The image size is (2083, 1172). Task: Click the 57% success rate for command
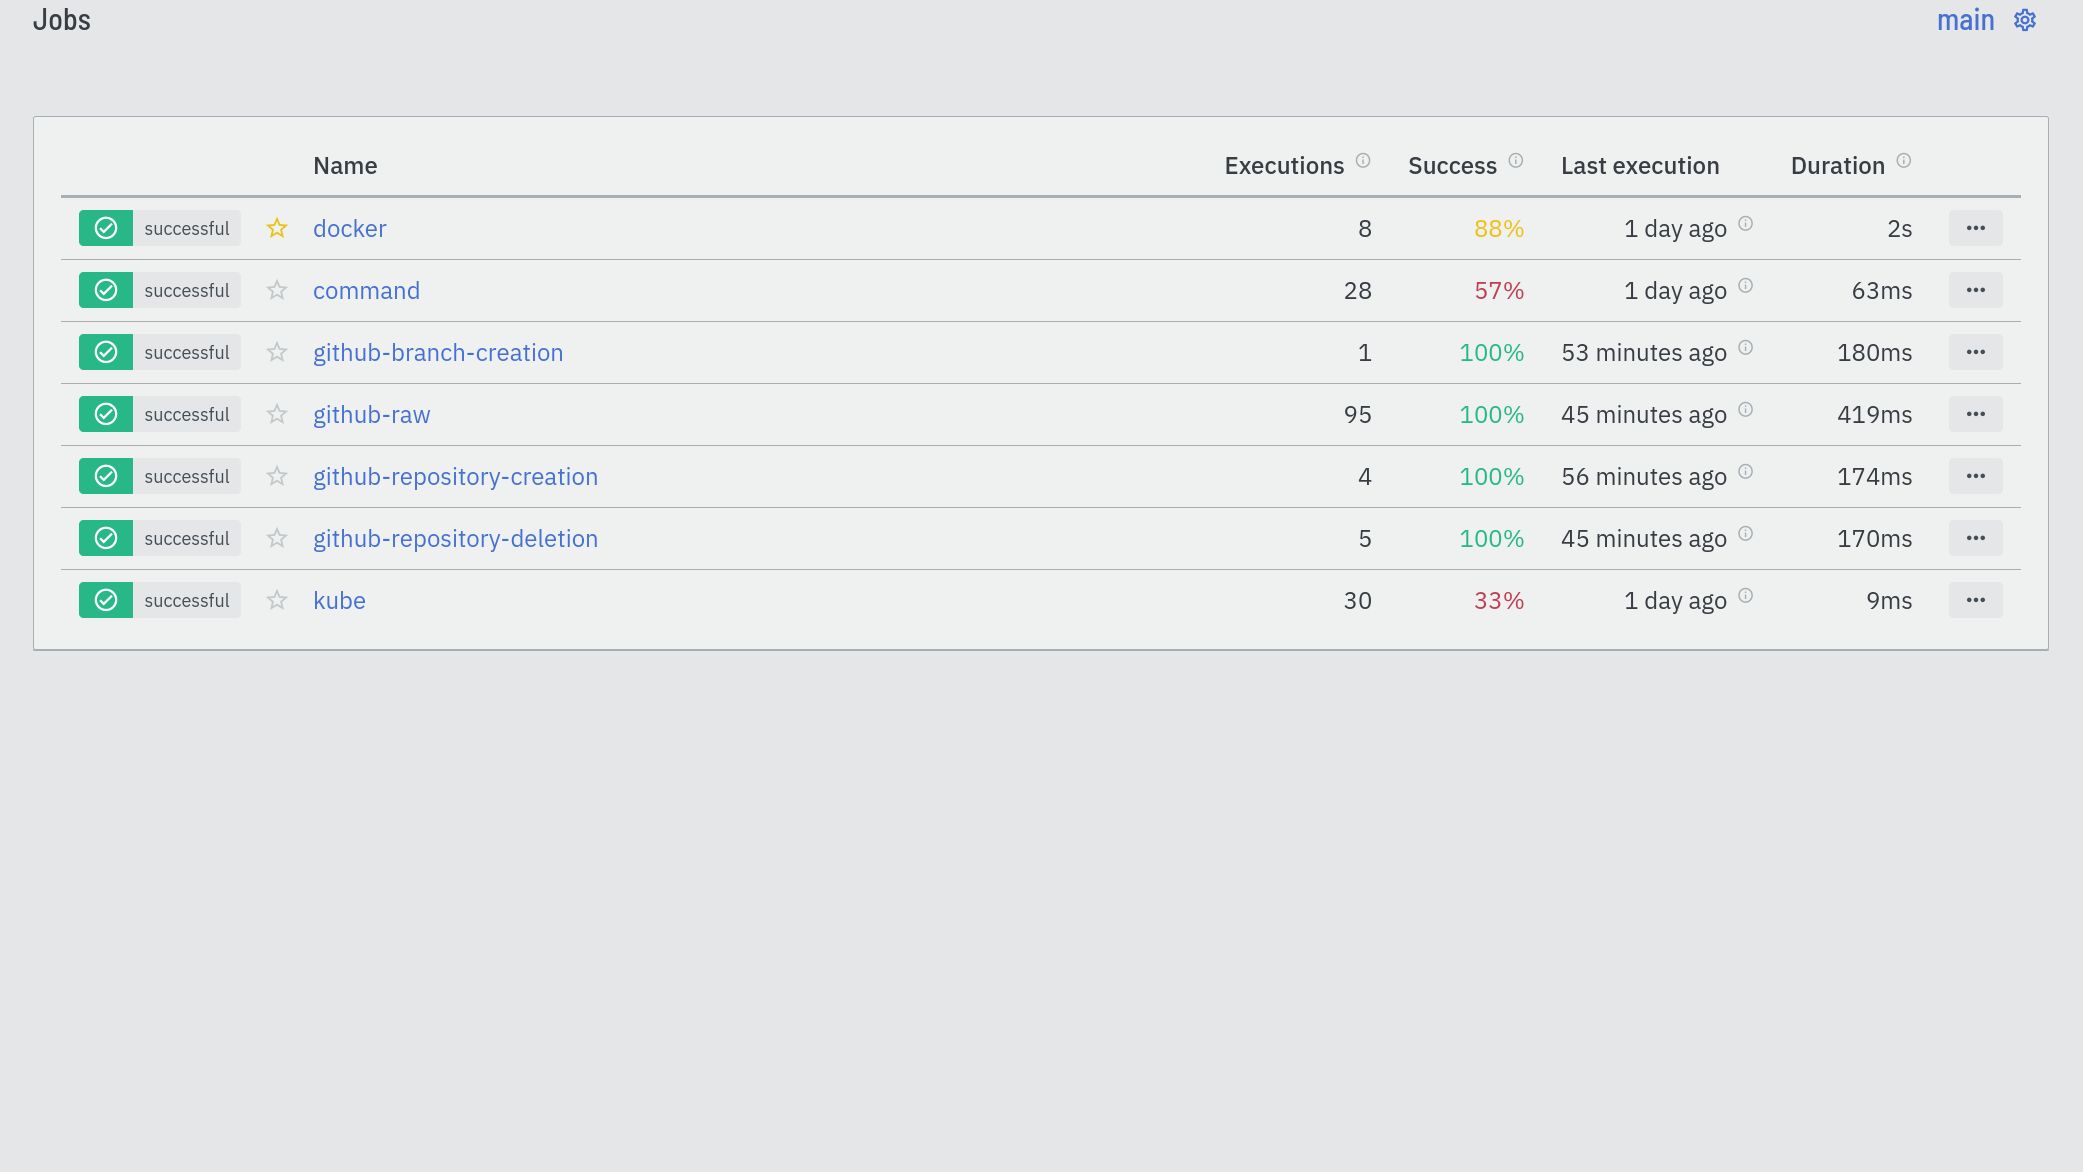[x=1498, y=290]
